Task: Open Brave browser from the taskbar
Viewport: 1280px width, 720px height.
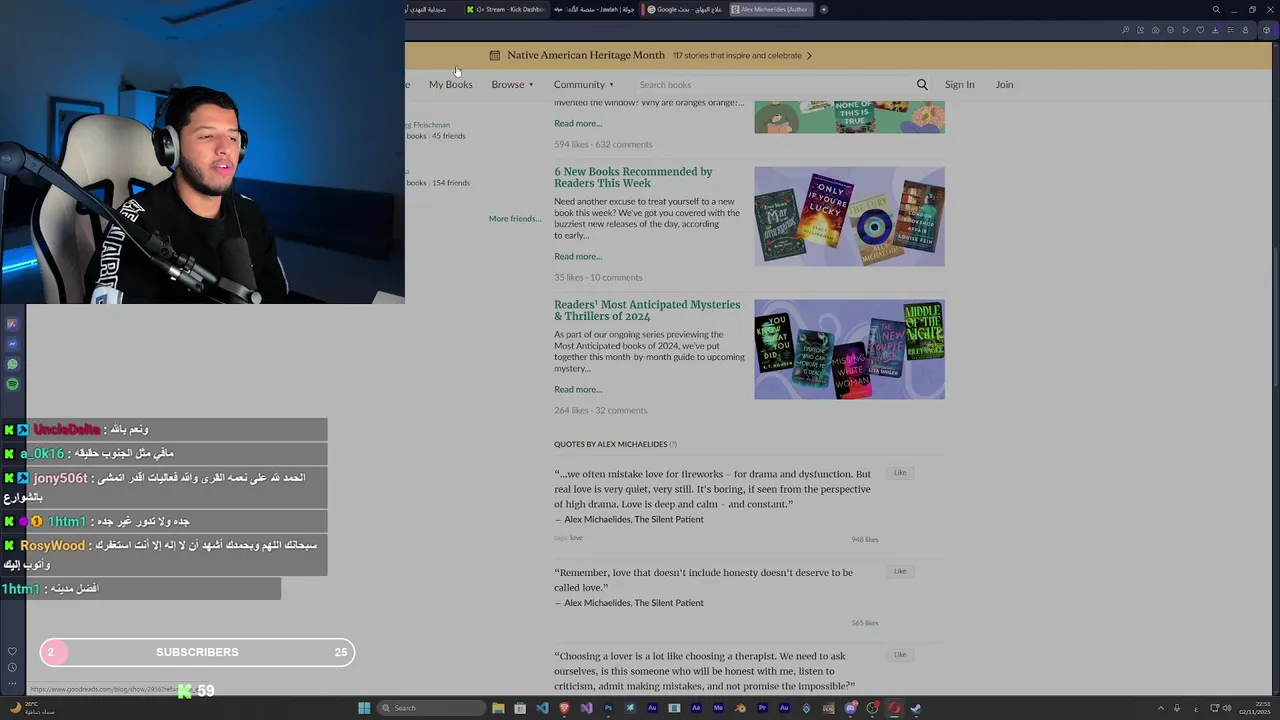Action: coord(564,708)
